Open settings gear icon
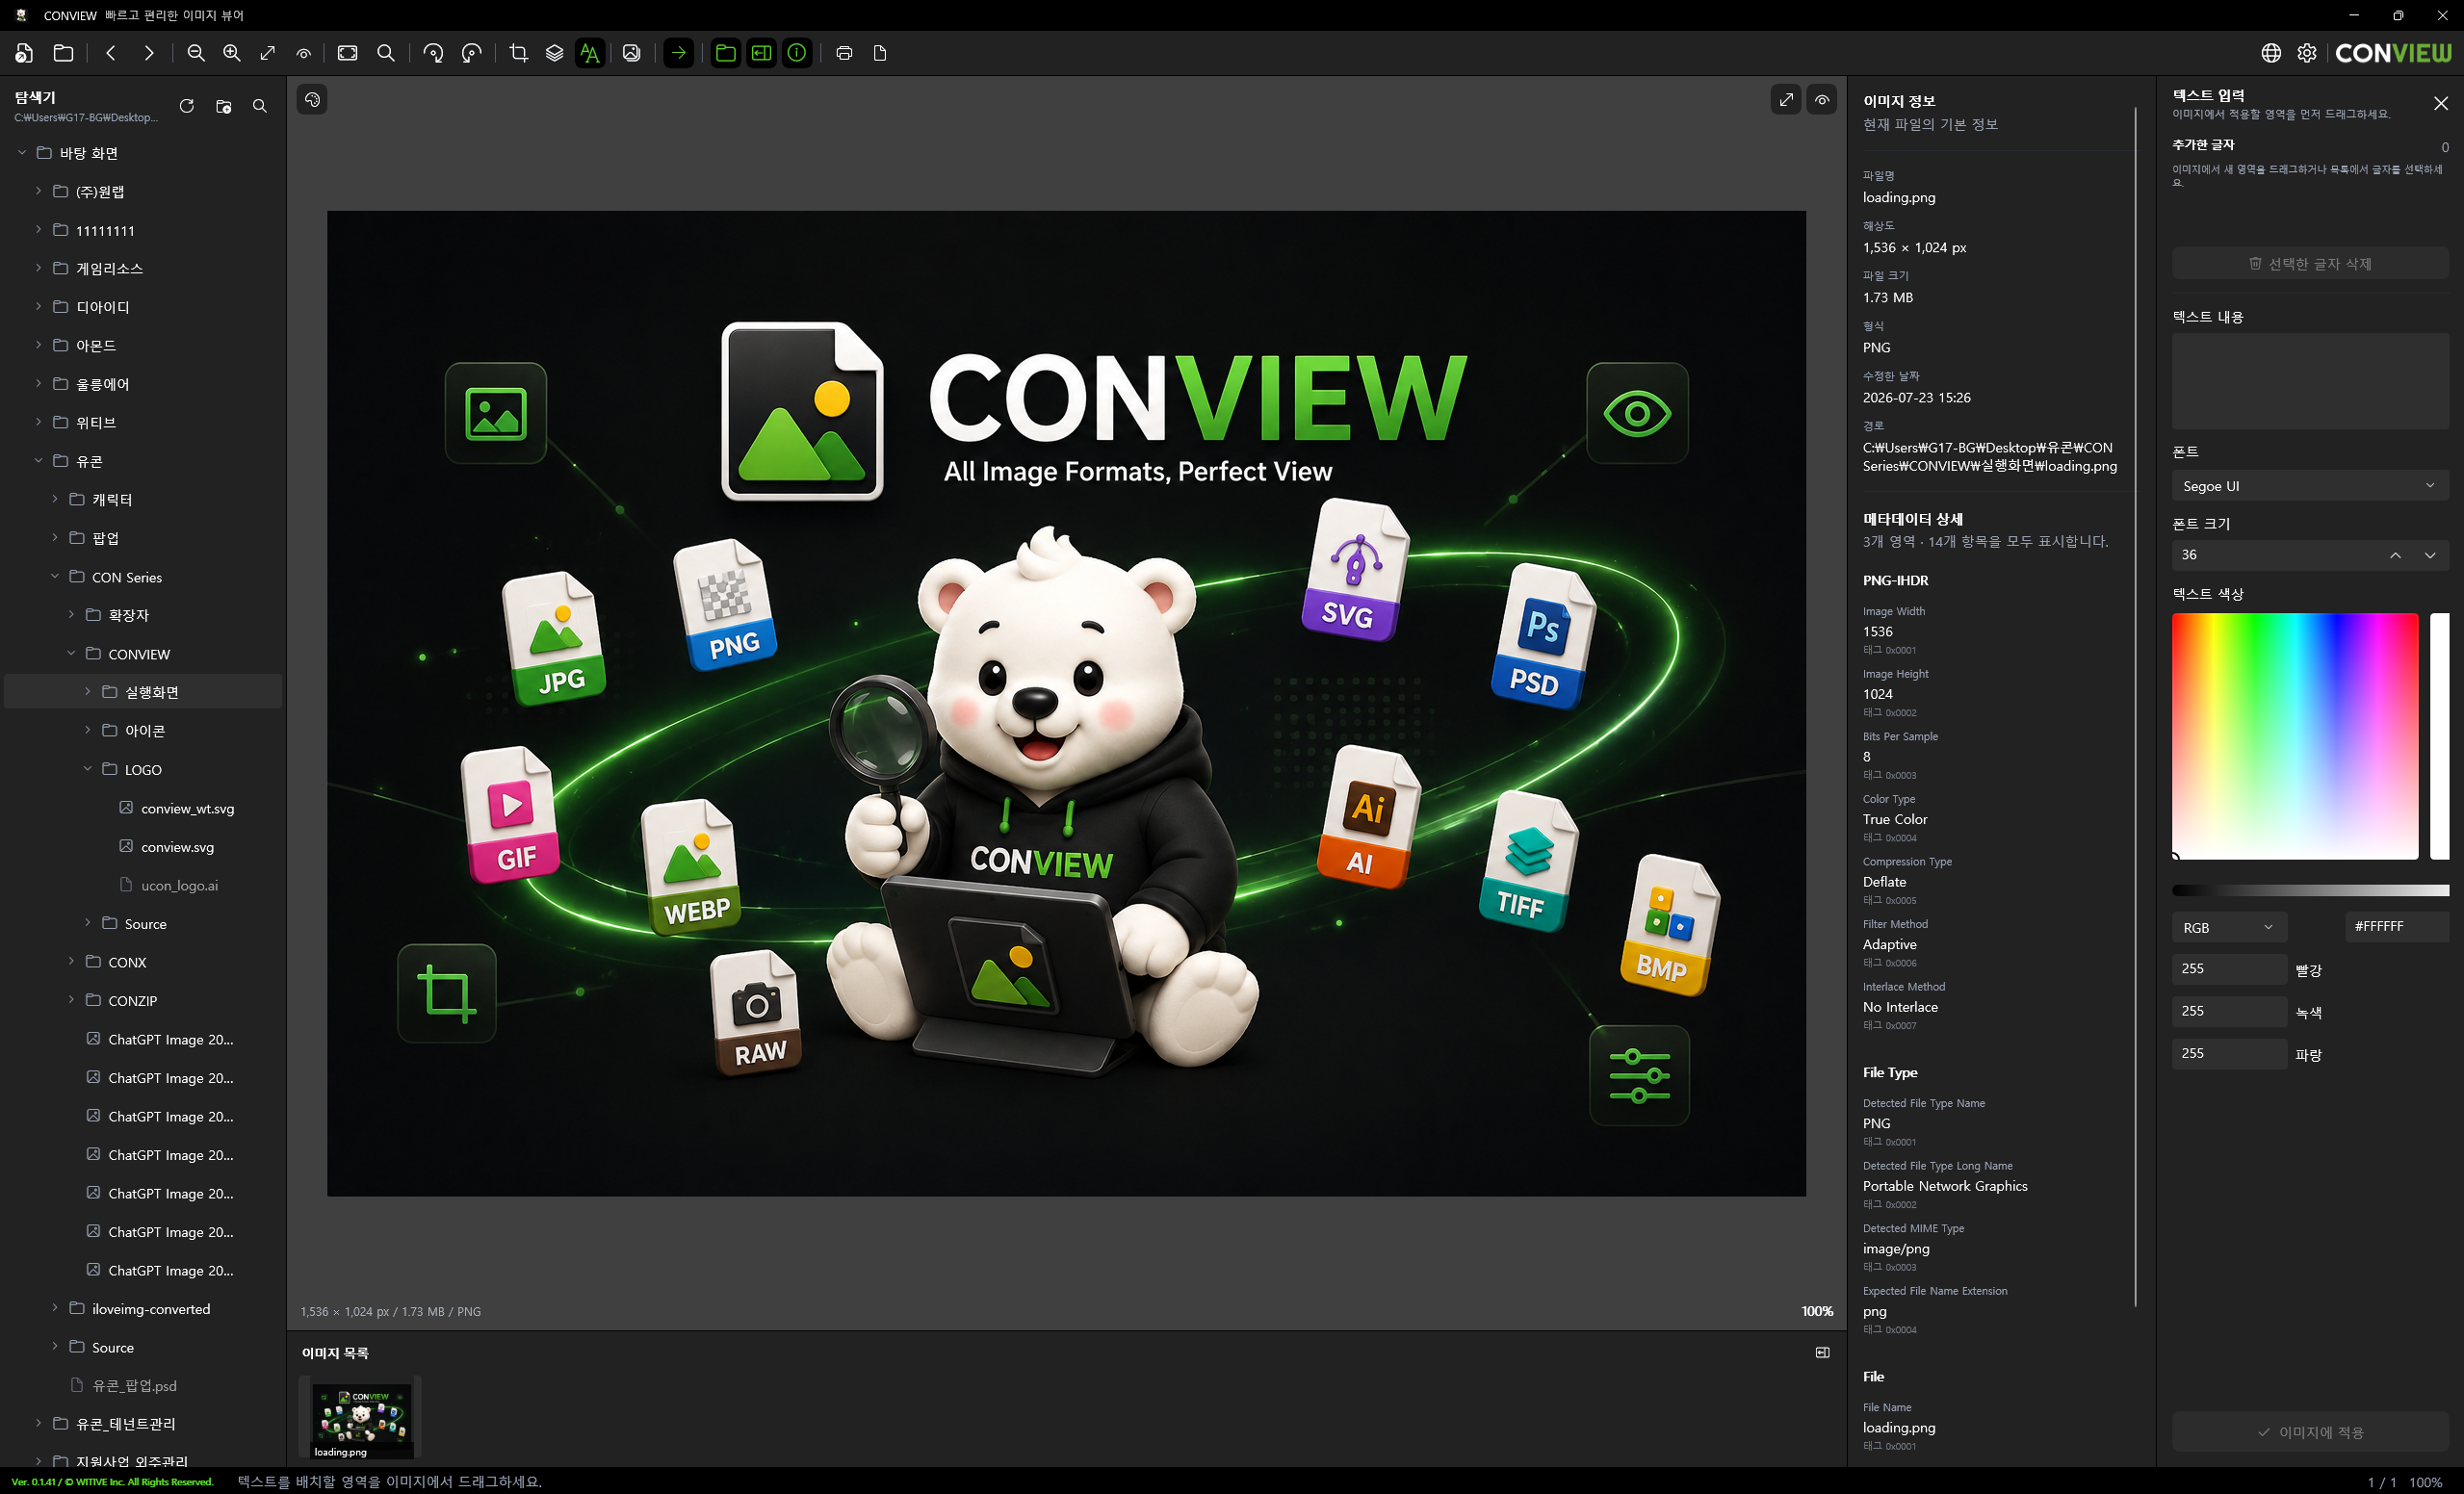This screenshot has width=2464, height=1494. (2307, 53)
